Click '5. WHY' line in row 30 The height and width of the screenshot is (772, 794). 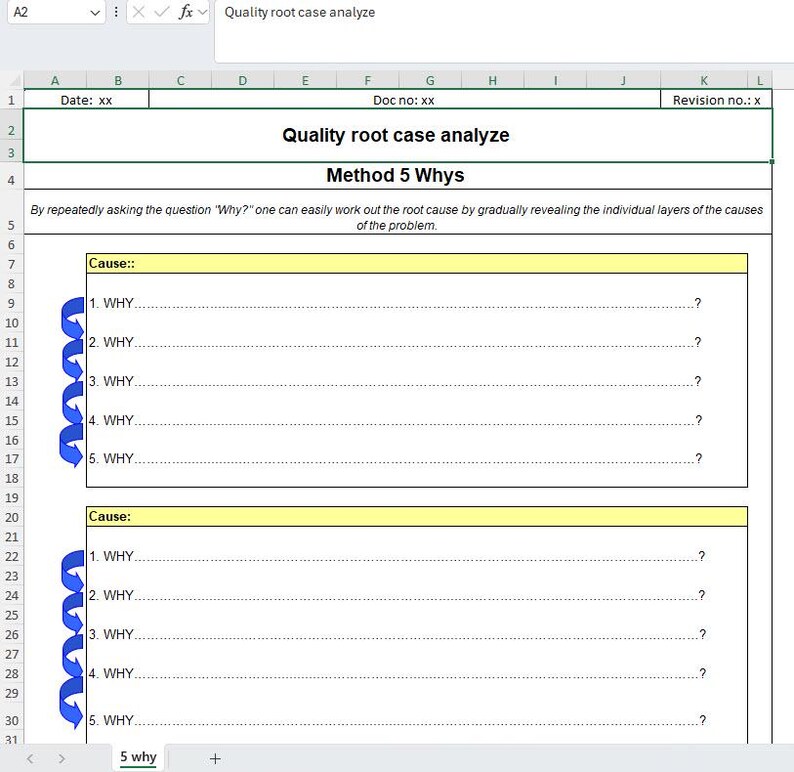(397, 720)
